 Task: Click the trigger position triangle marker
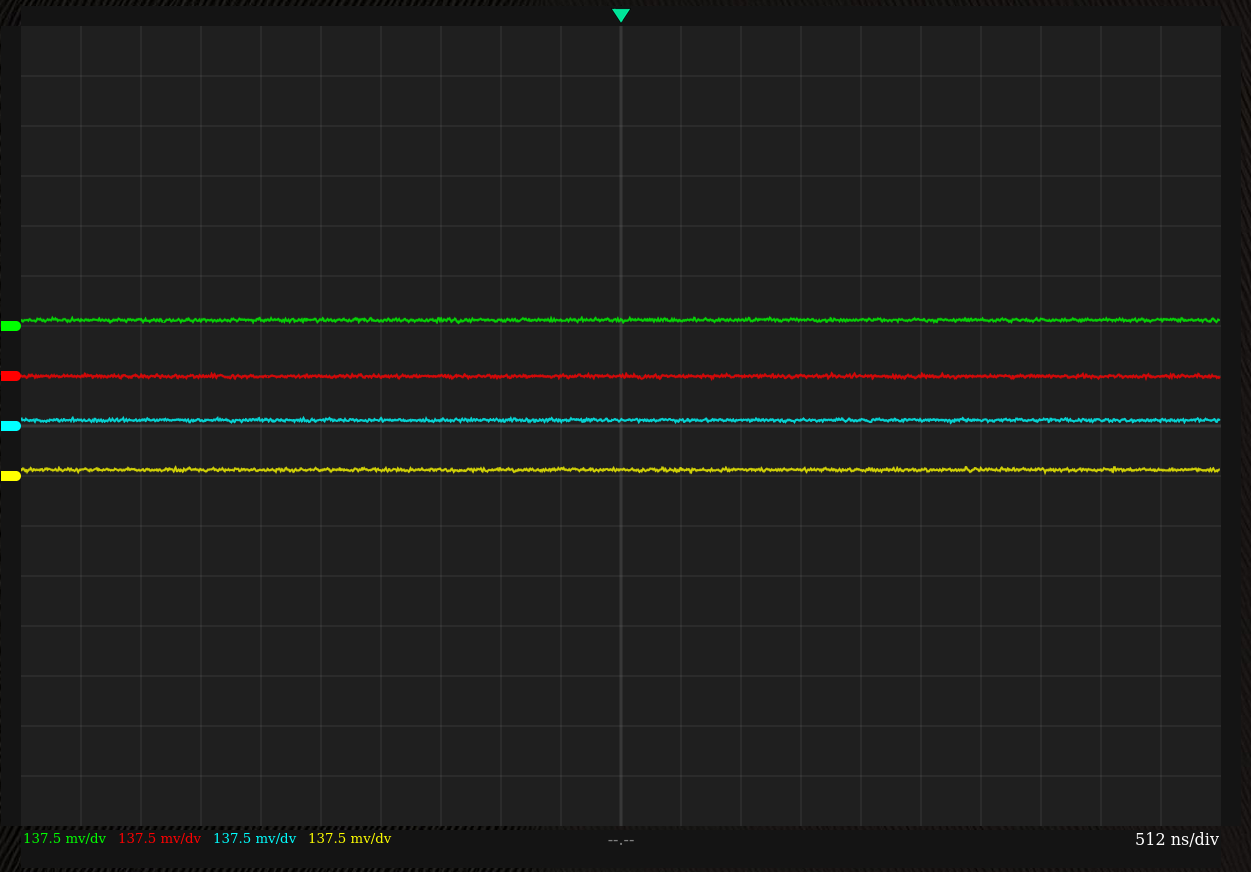pos(621,15)
